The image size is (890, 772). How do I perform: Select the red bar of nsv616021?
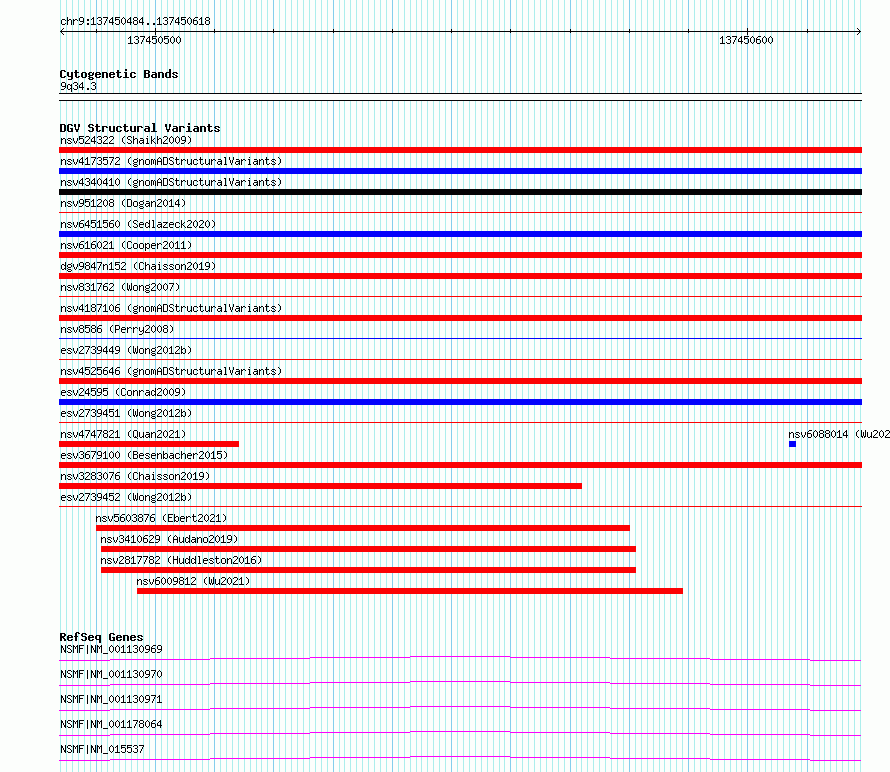click(x=460, y=255)
